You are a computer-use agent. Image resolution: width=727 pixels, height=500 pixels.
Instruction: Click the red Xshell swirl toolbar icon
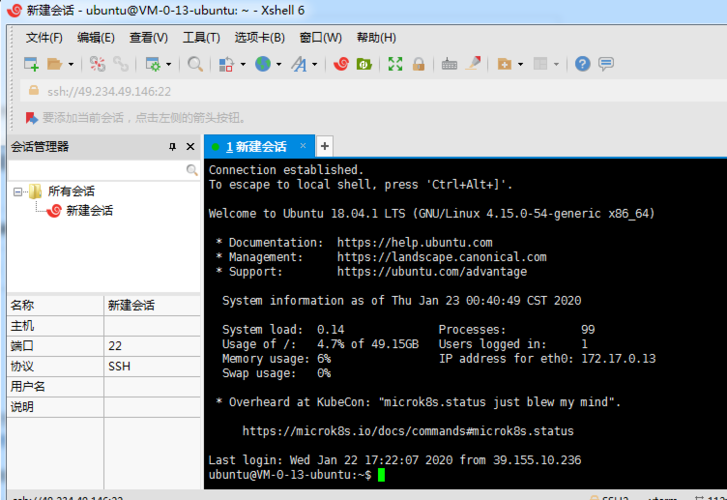click(x=341, y=64)
